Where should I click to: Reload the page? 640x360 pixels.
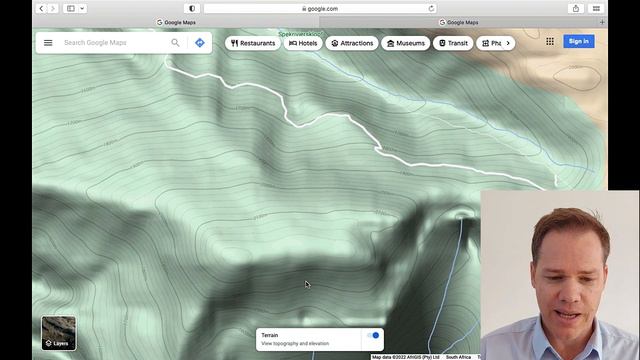coord(431,9)
